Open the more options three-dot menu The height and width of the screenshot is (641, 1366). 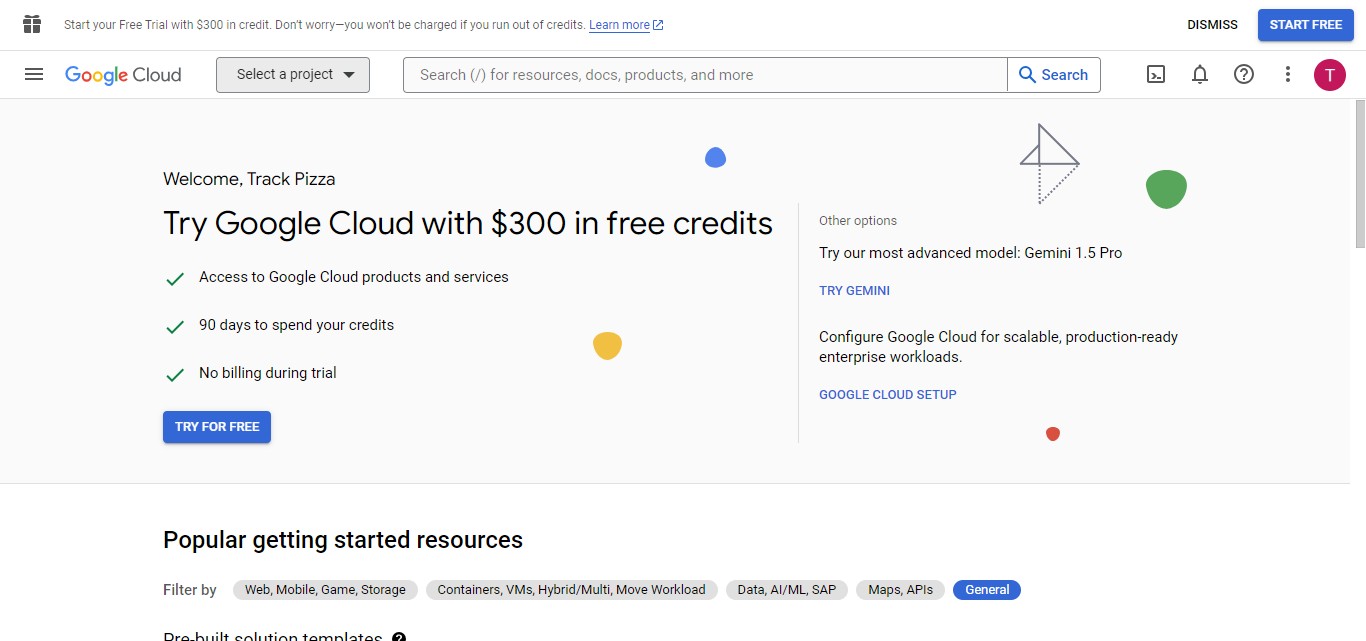[x=1287, y=74]
